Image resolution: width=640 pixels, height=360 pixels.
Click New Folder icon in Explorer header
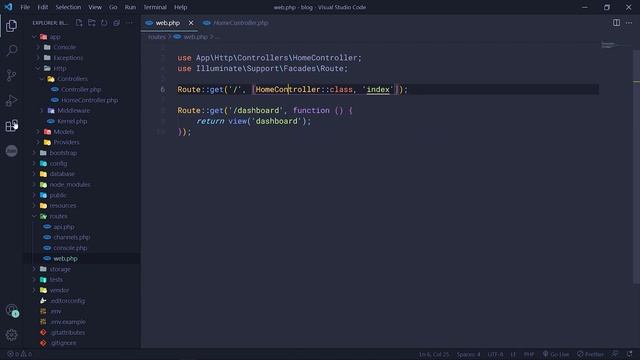92,23
